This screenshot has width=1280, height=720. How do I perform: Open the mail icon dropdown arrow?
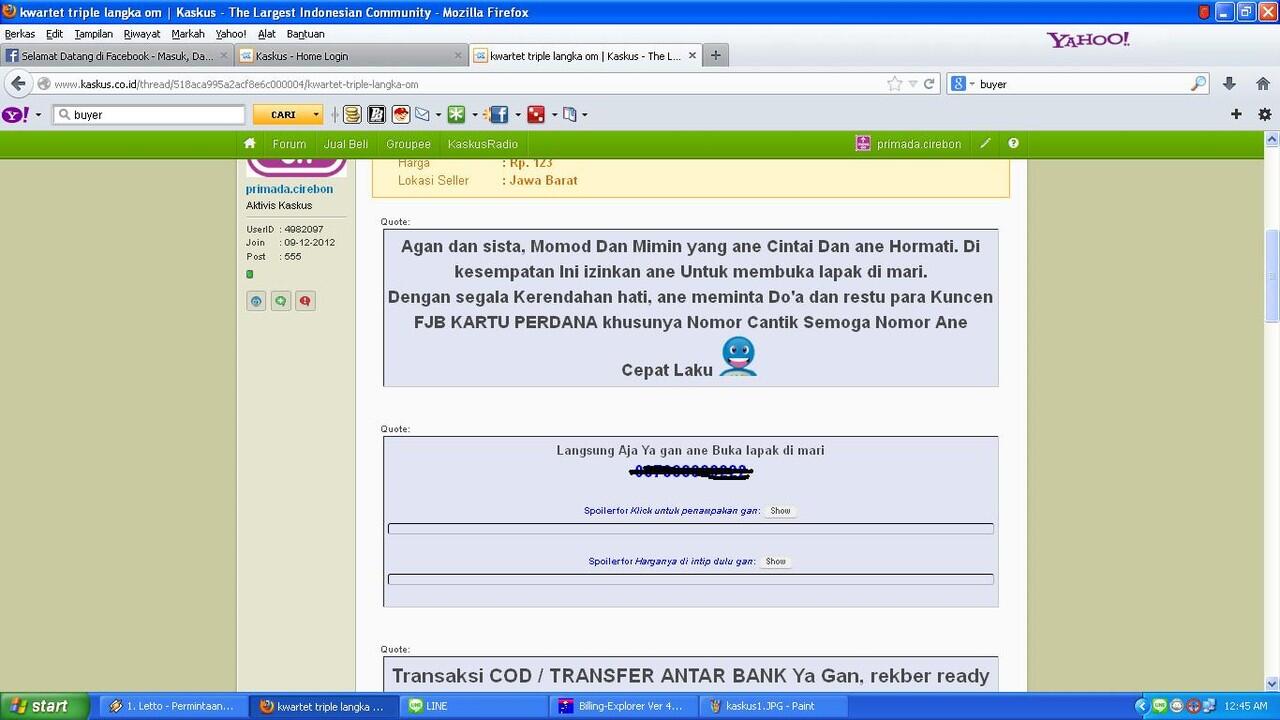pyautogui.click(x=438, y=115)
